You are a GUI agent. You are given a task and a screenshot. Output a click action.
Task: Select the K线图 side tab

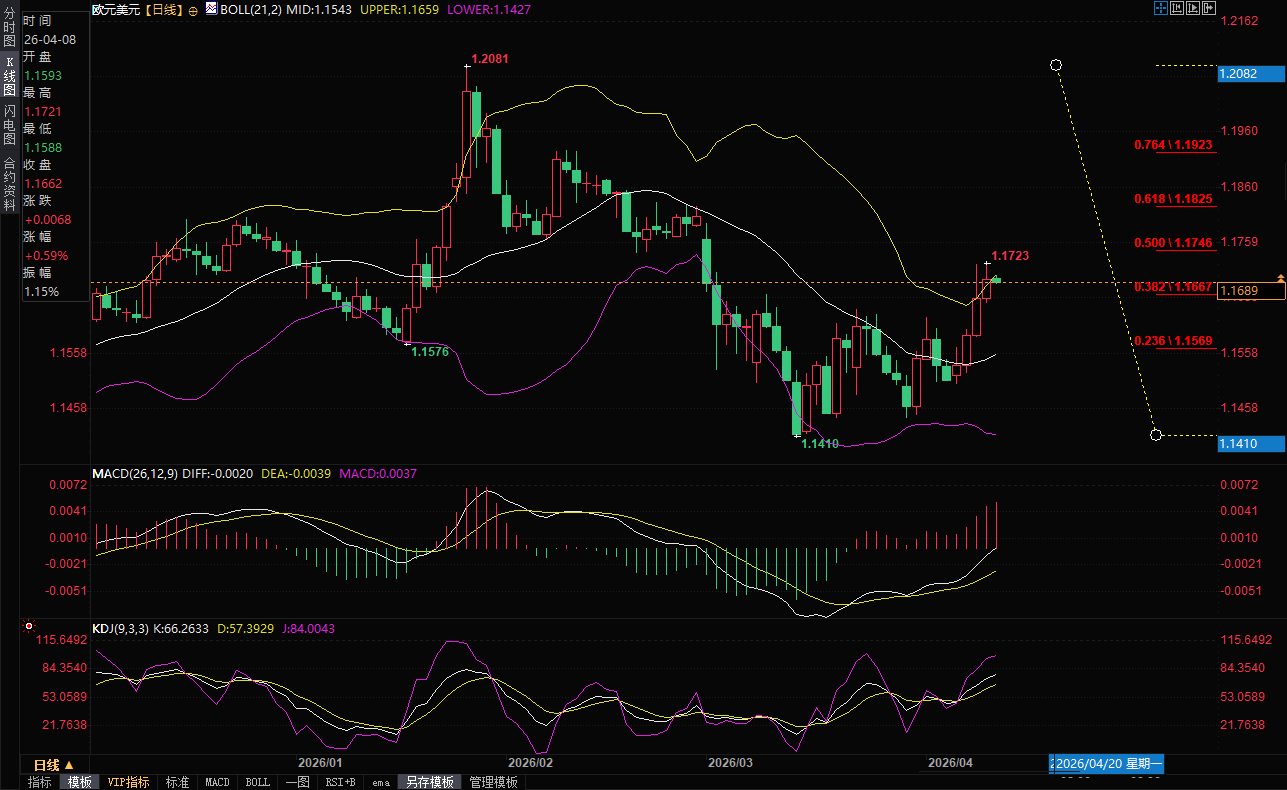click(x=9, y=76)
